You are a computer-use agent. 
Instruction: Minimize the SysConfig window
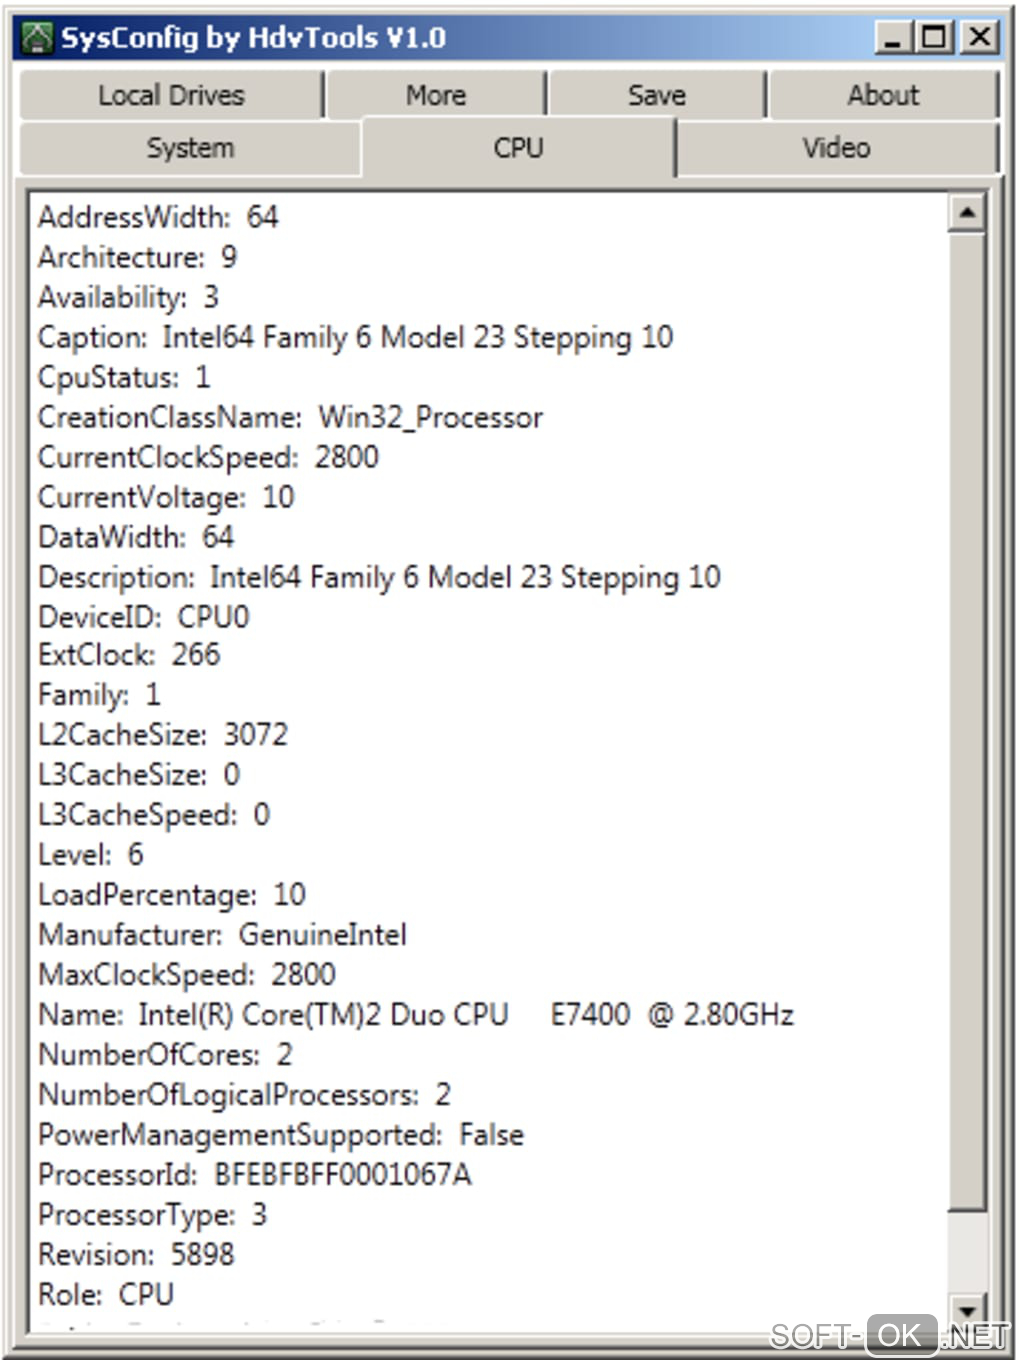[893, 38]
